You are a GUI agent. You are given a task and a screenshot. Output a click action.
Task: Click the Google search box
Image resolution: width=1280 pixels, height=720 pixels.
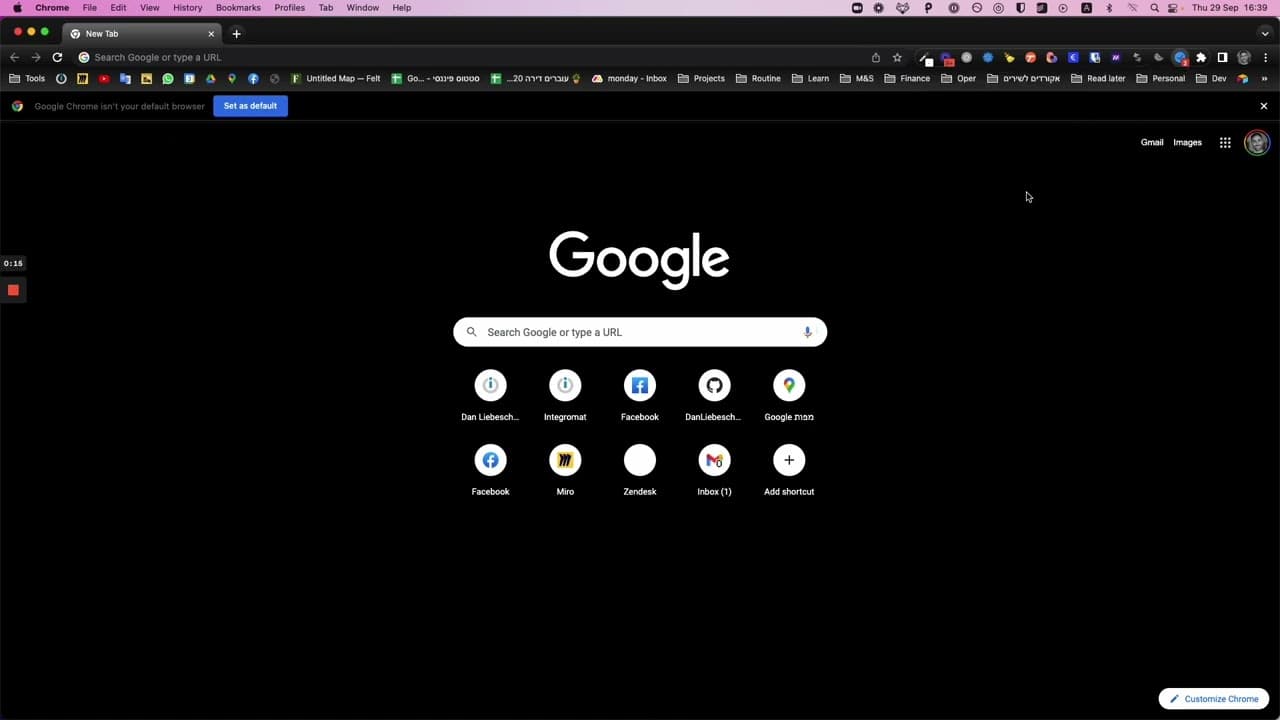coord(640,332)
